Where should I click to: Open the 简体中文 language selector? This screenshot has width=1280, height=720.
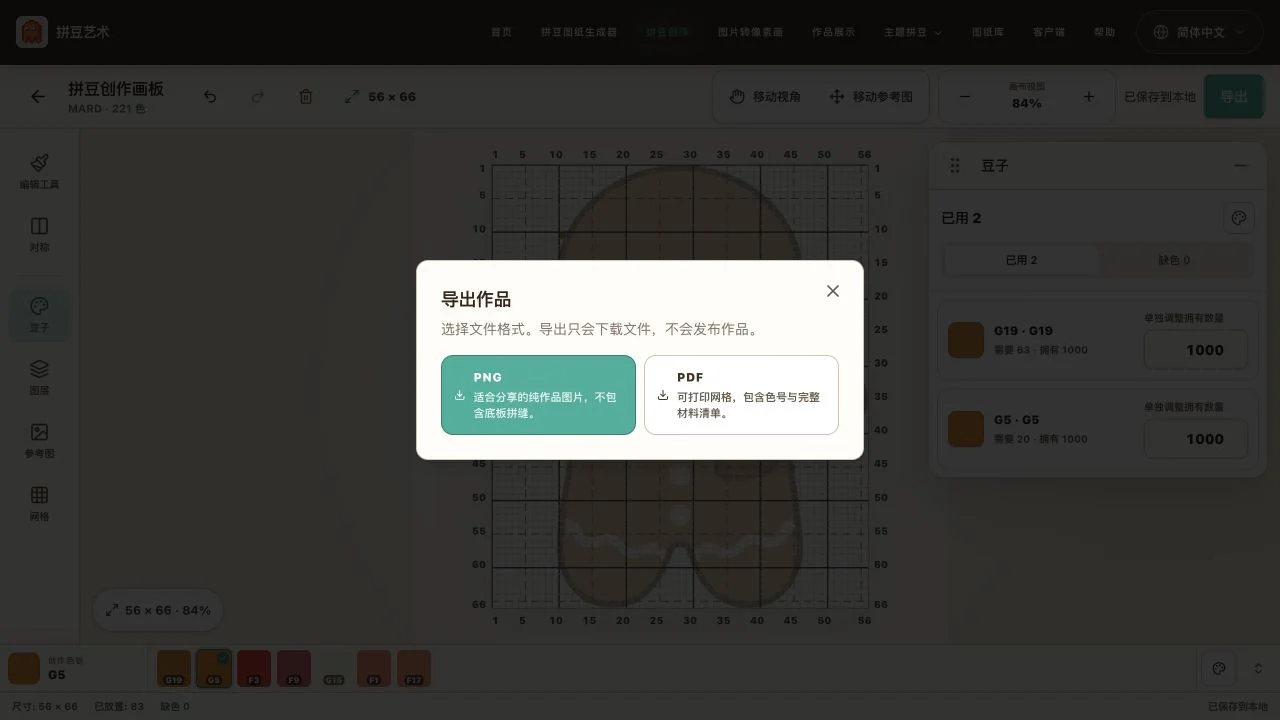tap(1199, 32)
